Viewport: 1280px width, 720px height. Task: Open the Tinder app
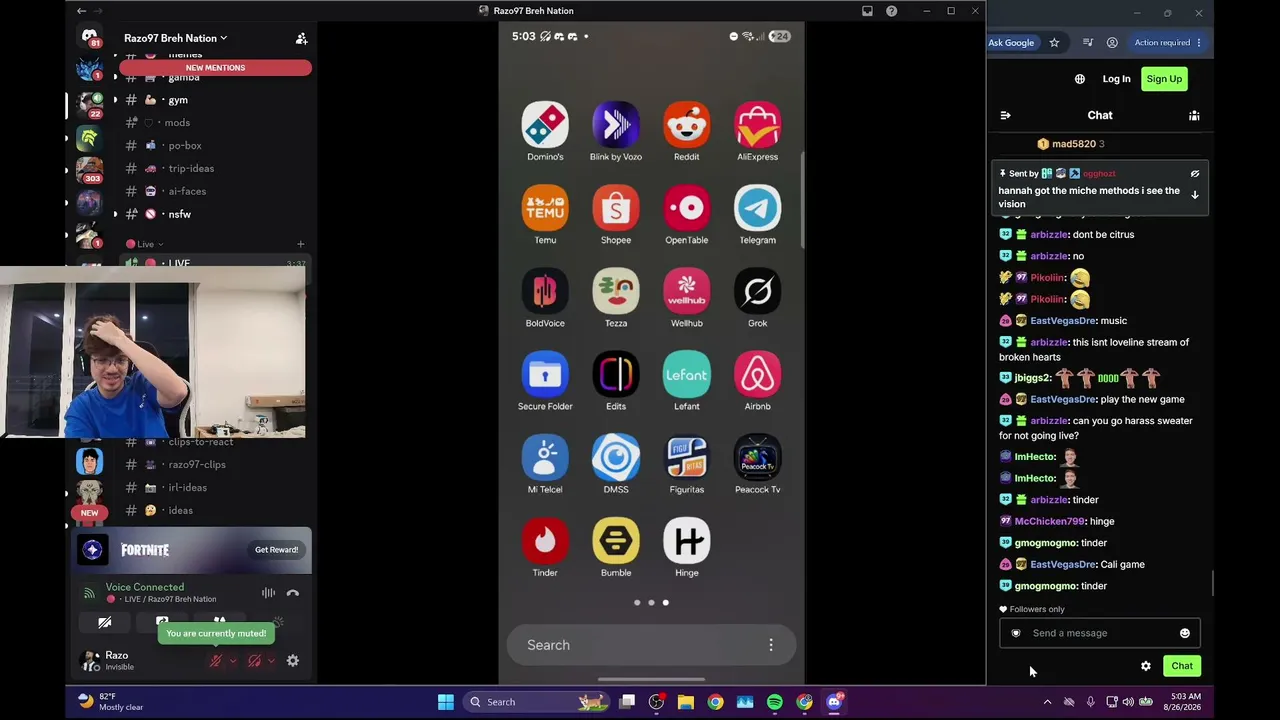coord(545,541)
